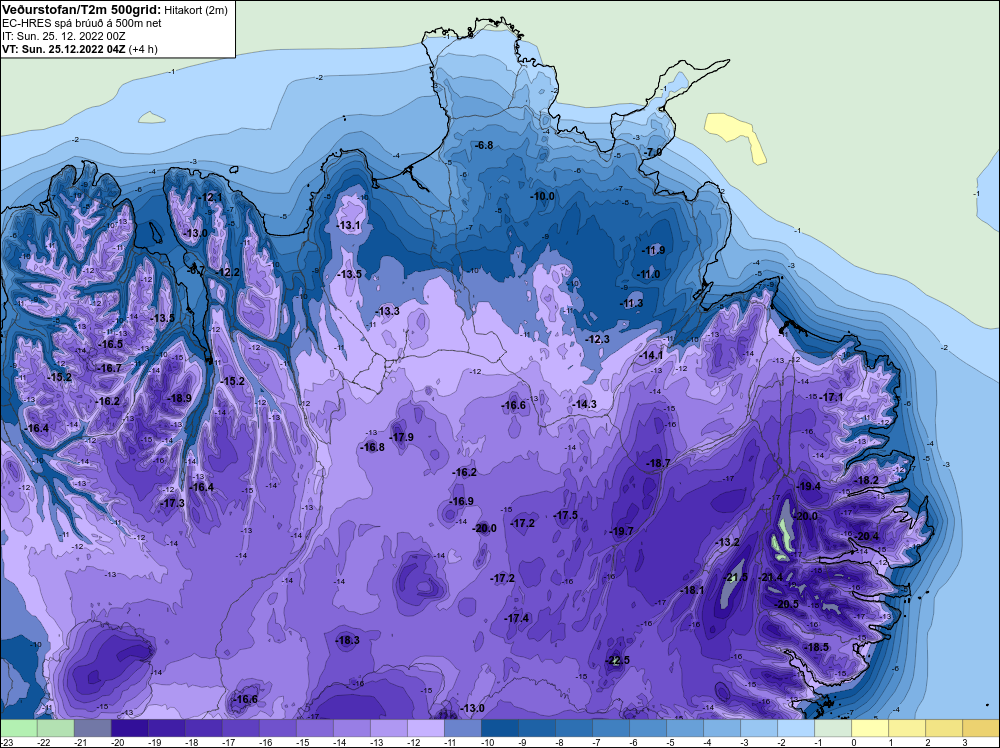
Task: Select the legend color swatch labeled -22
Action: 55,728
